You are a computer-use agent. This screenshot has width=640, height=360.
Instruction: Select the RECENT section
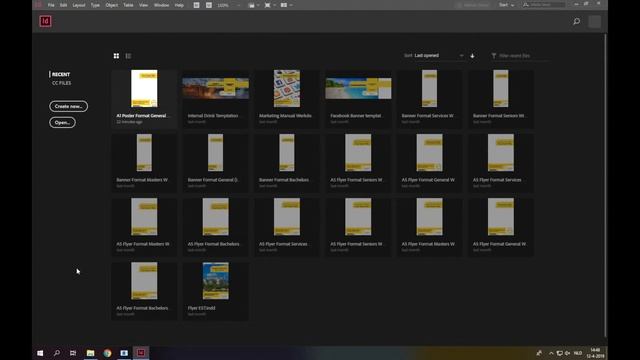61,74
